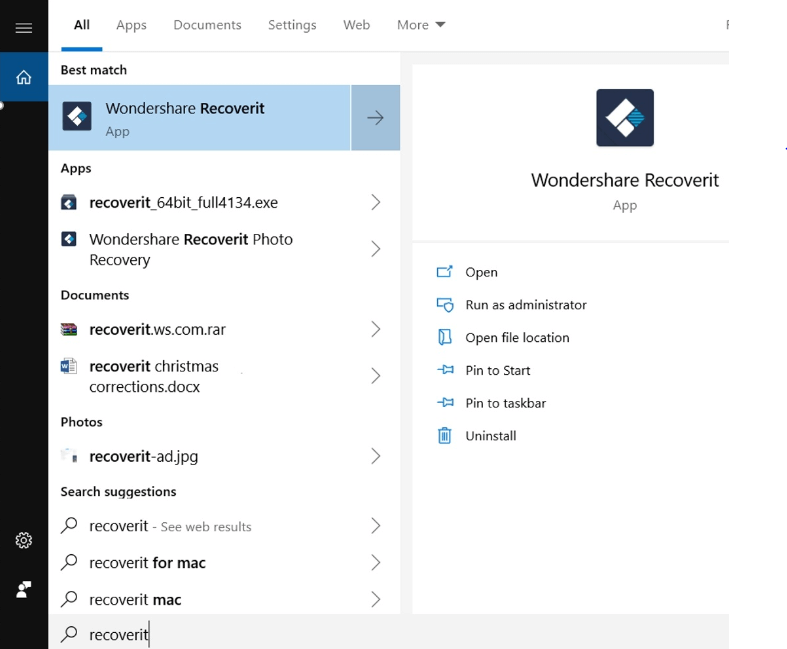Switch to the Settings tab
The height and width of the screenshot is (649, 787).
coord(292,25)
